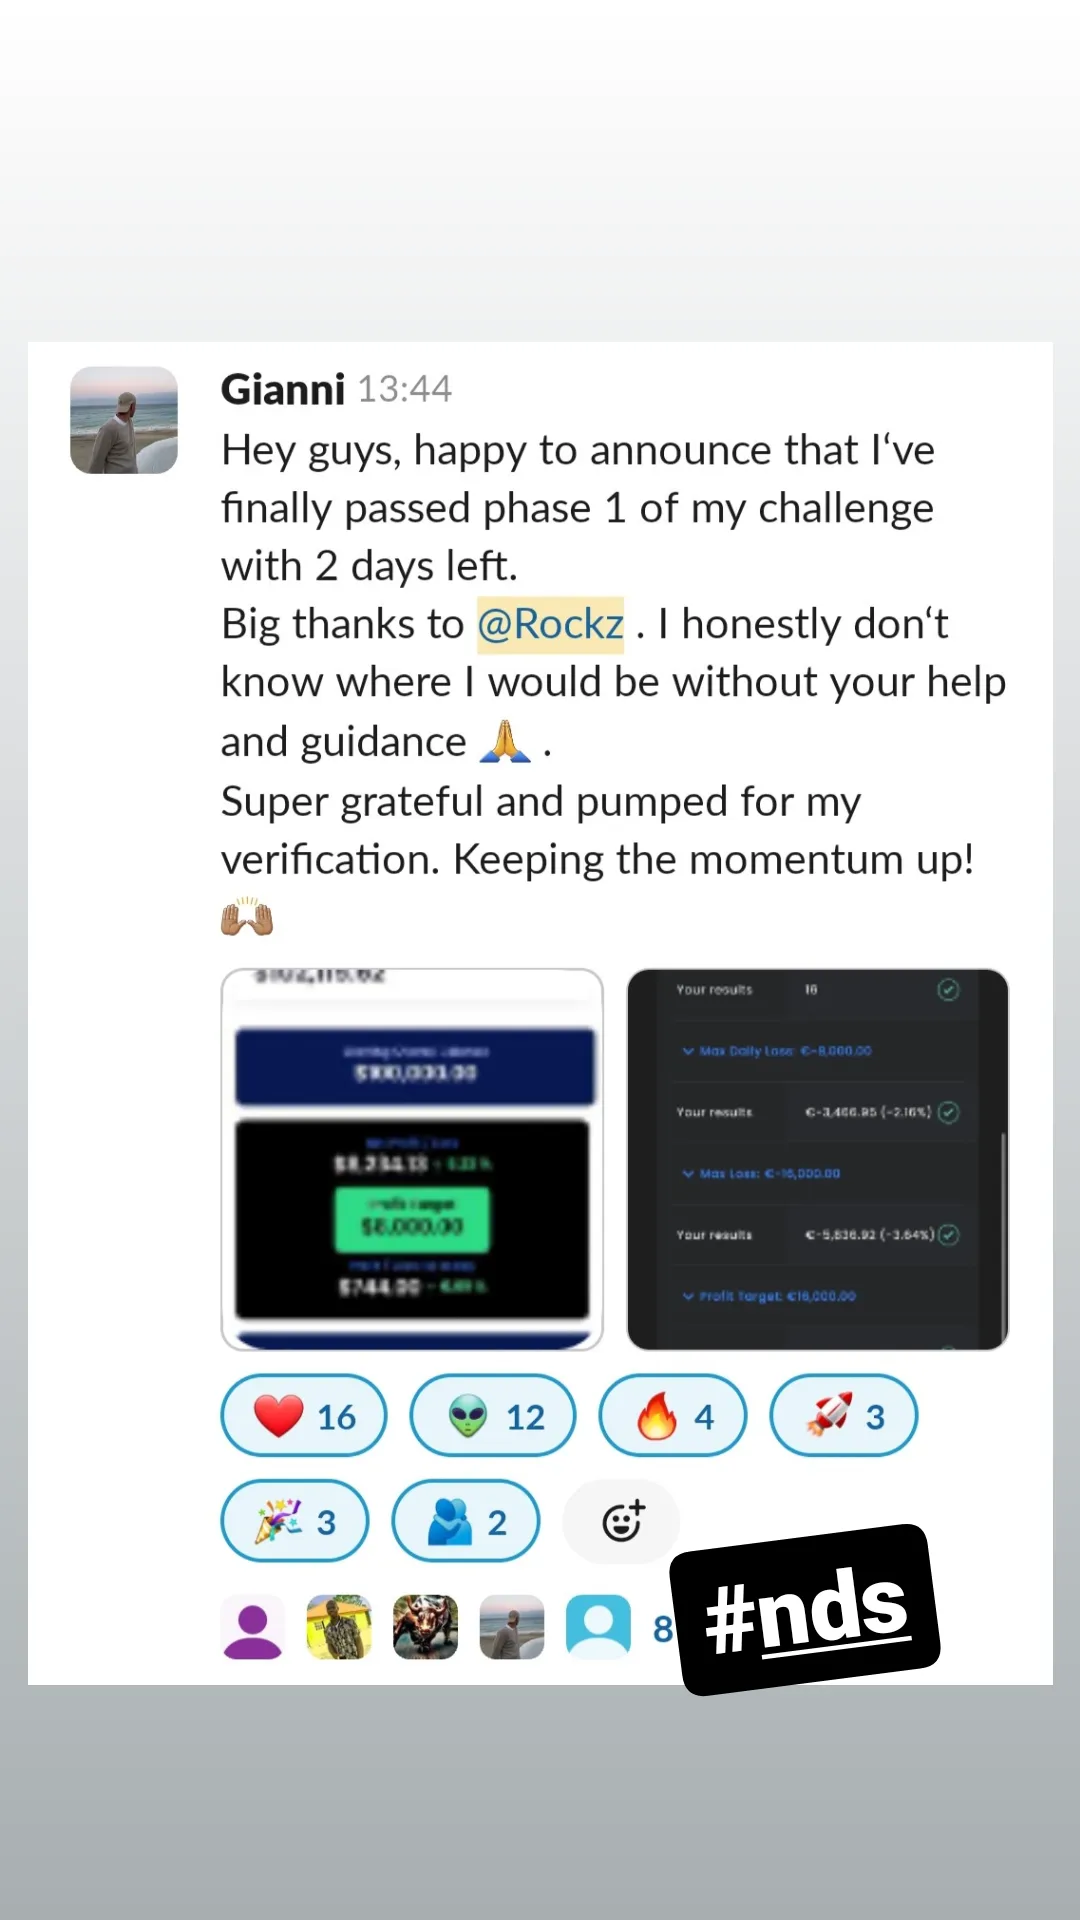1080x1920 pixels.
Task: Toggle the alien emoji reaction with 12
Action: pyautogui.click(x=493, y=1415)
